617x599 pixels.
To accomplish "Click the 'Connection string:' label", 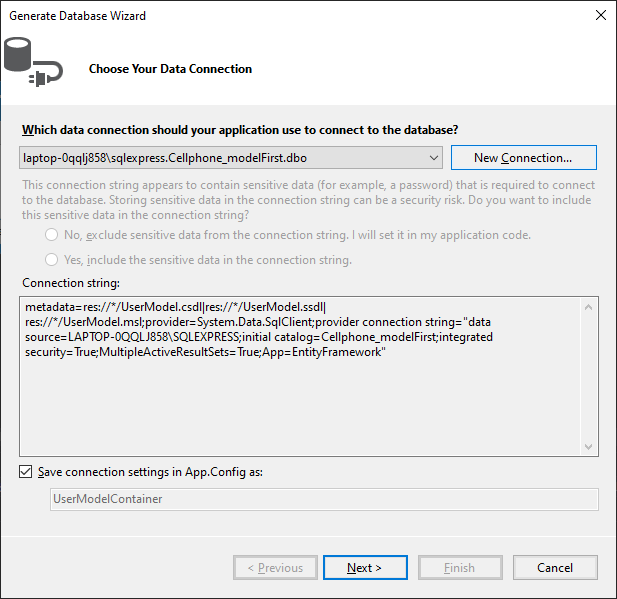I will click(x=71, y=283).
